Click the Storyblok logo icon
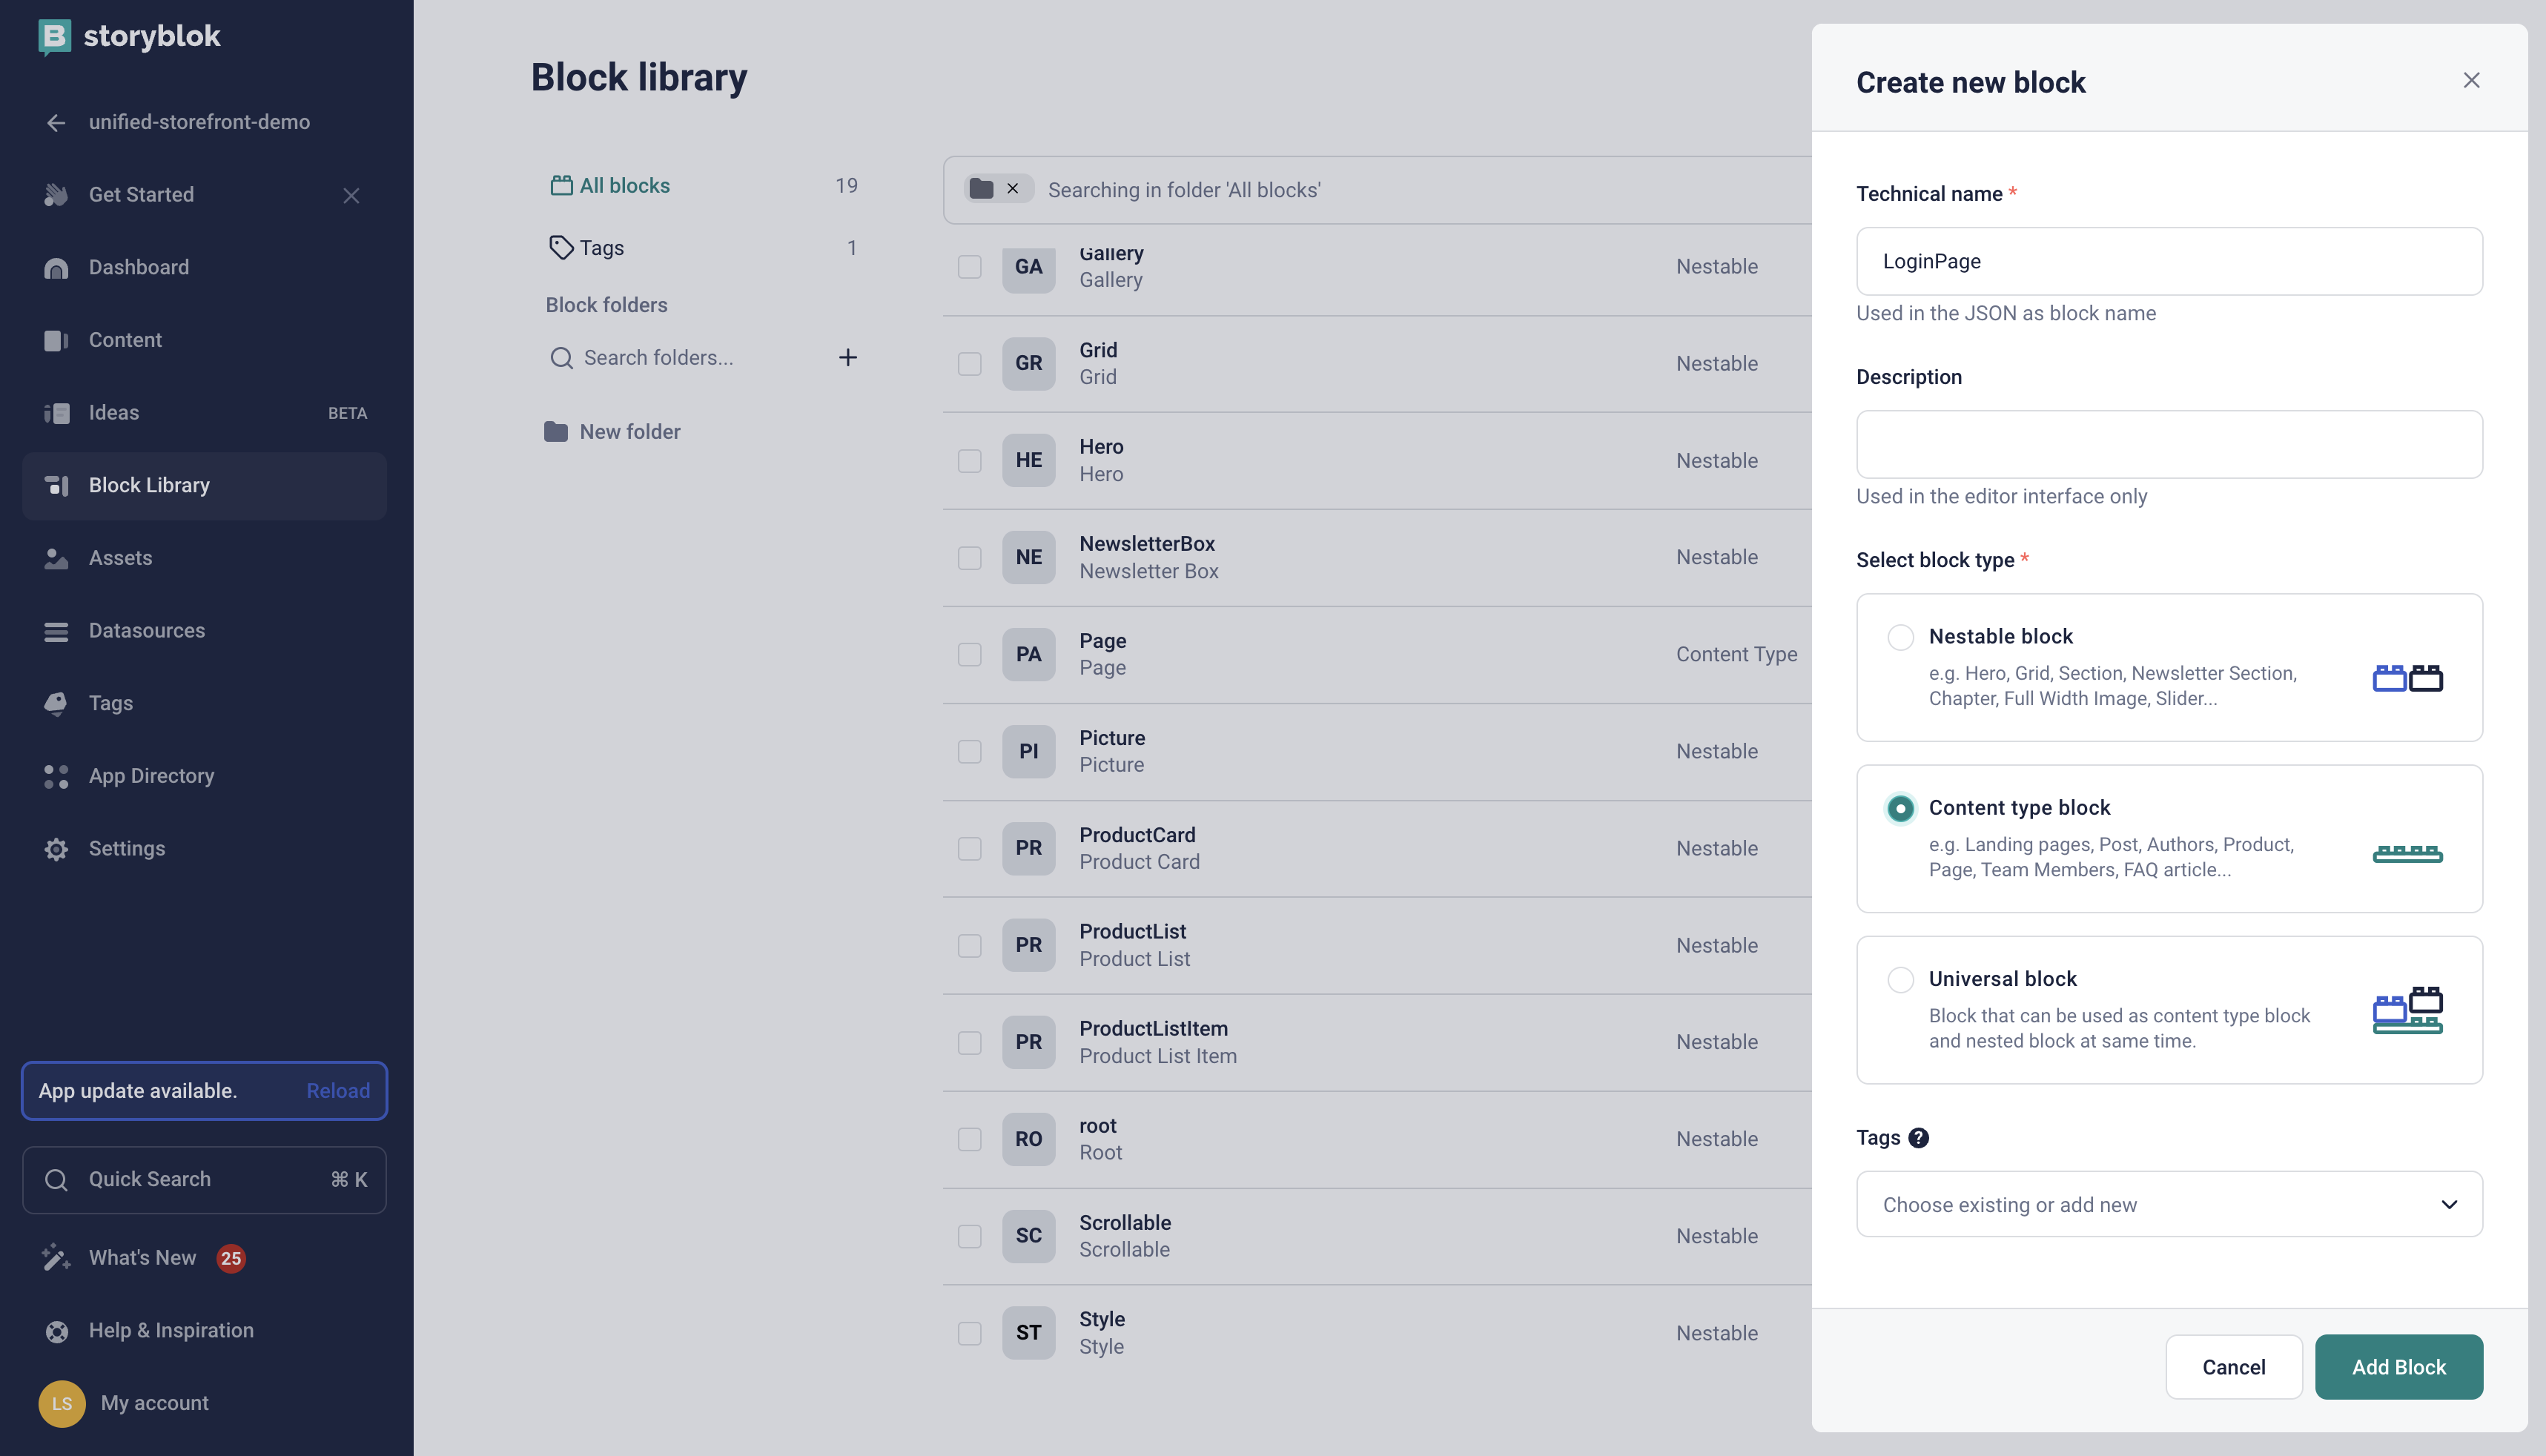Image resolution: width=2546 pixels, height=1456 pixels. click(54, 36)
